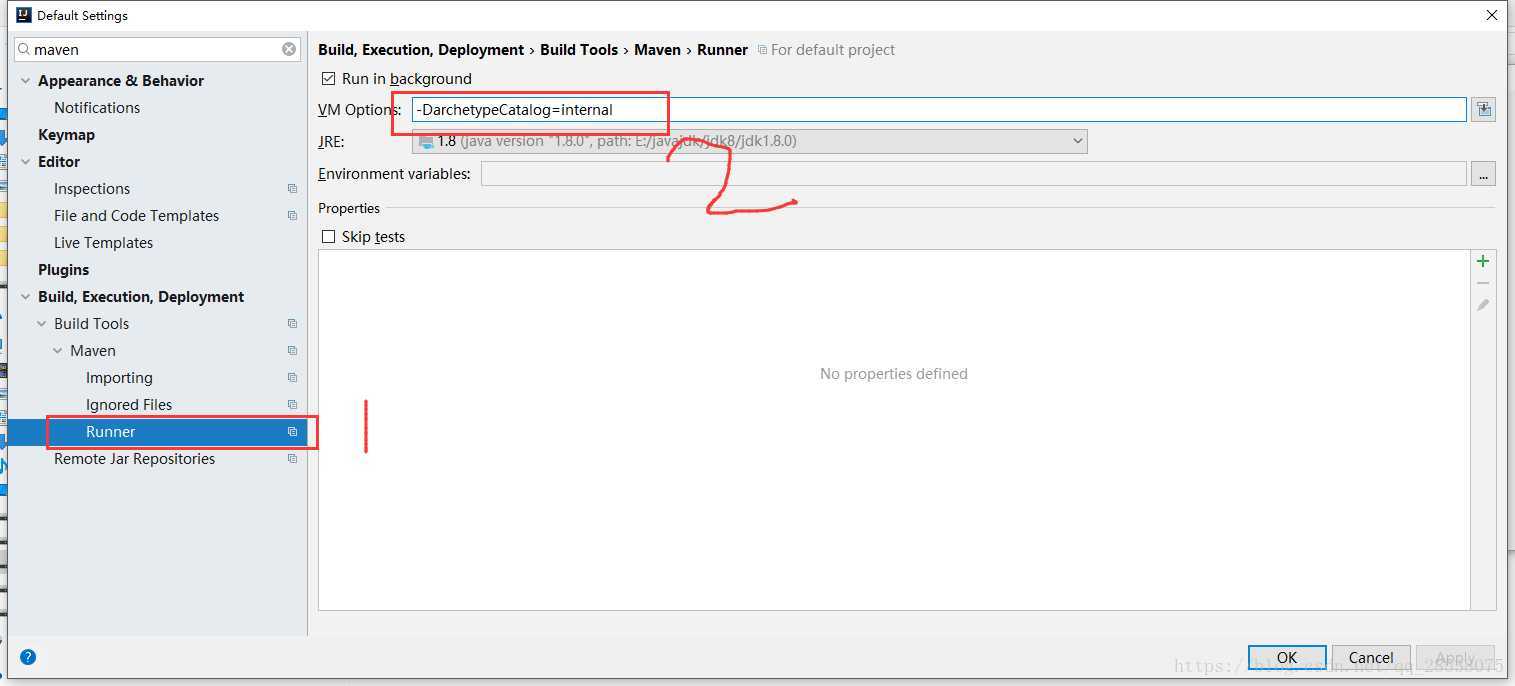Select Importing under Maven
The height and width of the screenshot is (686, 1515).
click(119, 378)
